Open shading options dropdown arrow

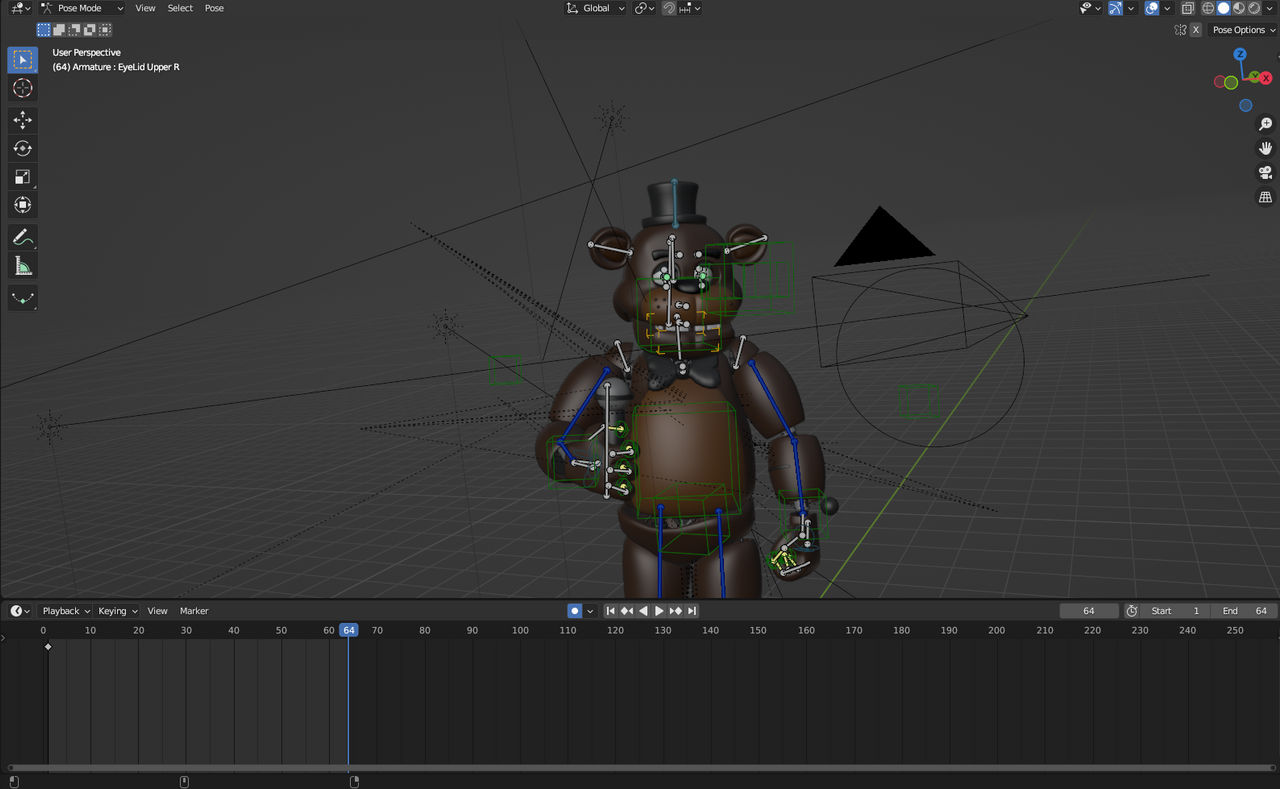pyautogui.click(x=1269, y=8)
